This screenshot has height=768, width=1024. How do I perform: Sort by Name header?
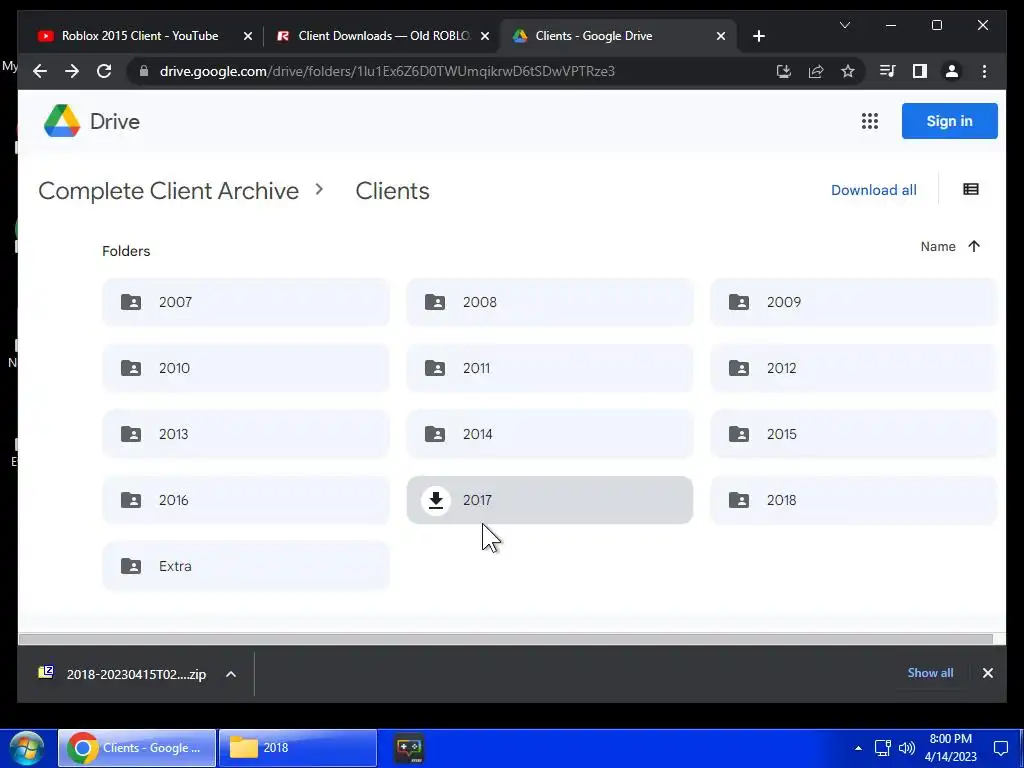coord(938,246)
